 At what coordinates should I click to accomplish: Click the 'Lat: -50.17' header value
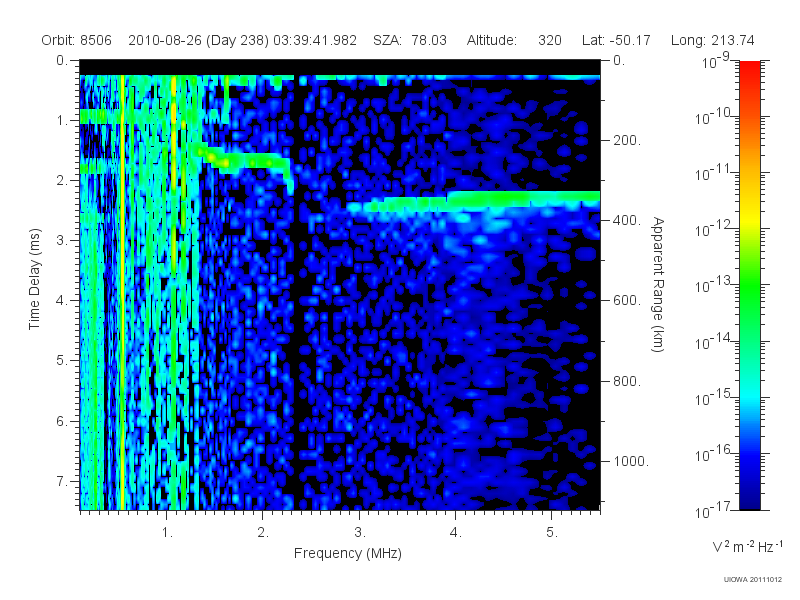(x=616, y=40)
